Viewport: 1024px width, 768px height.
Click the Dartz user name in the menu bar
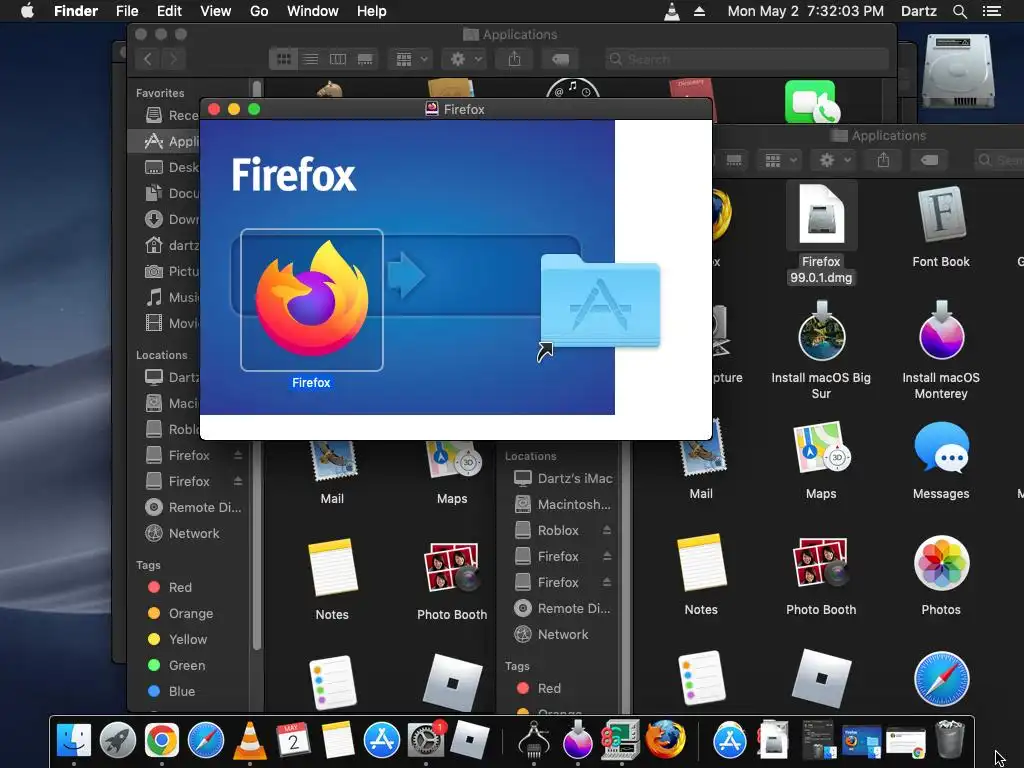pos(918,11)
